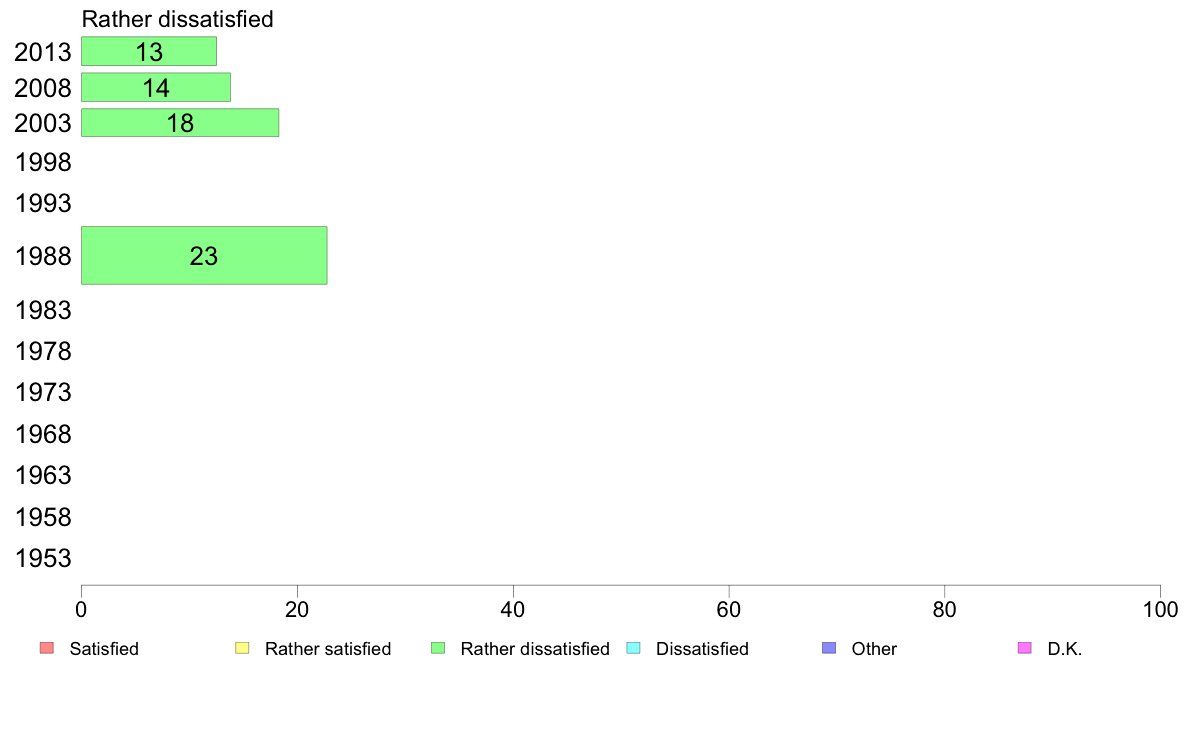Screen dimensions: 1188x736
Task: Click the blue Other legend swatch
Action: tap(829, 648)
